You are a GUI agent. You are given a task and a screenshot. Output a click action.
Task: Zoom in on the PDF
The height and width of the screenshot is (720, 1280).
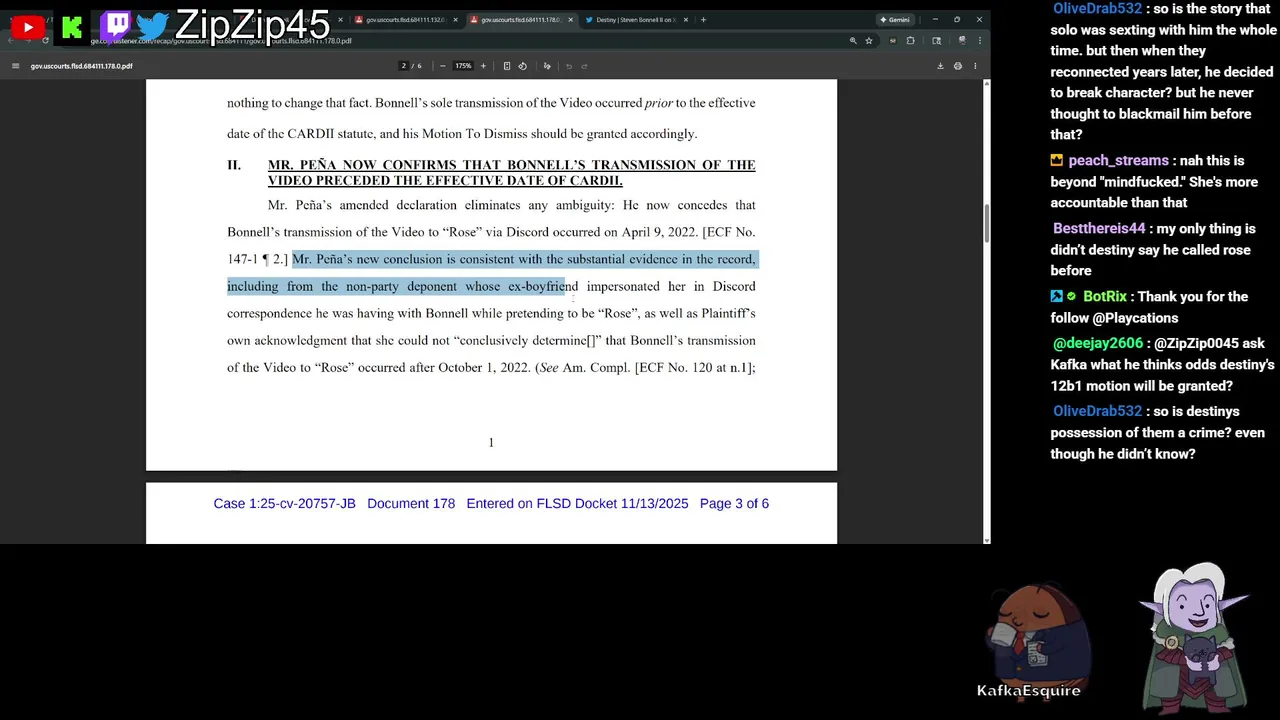pyautogui.click(x=483, y=66)
